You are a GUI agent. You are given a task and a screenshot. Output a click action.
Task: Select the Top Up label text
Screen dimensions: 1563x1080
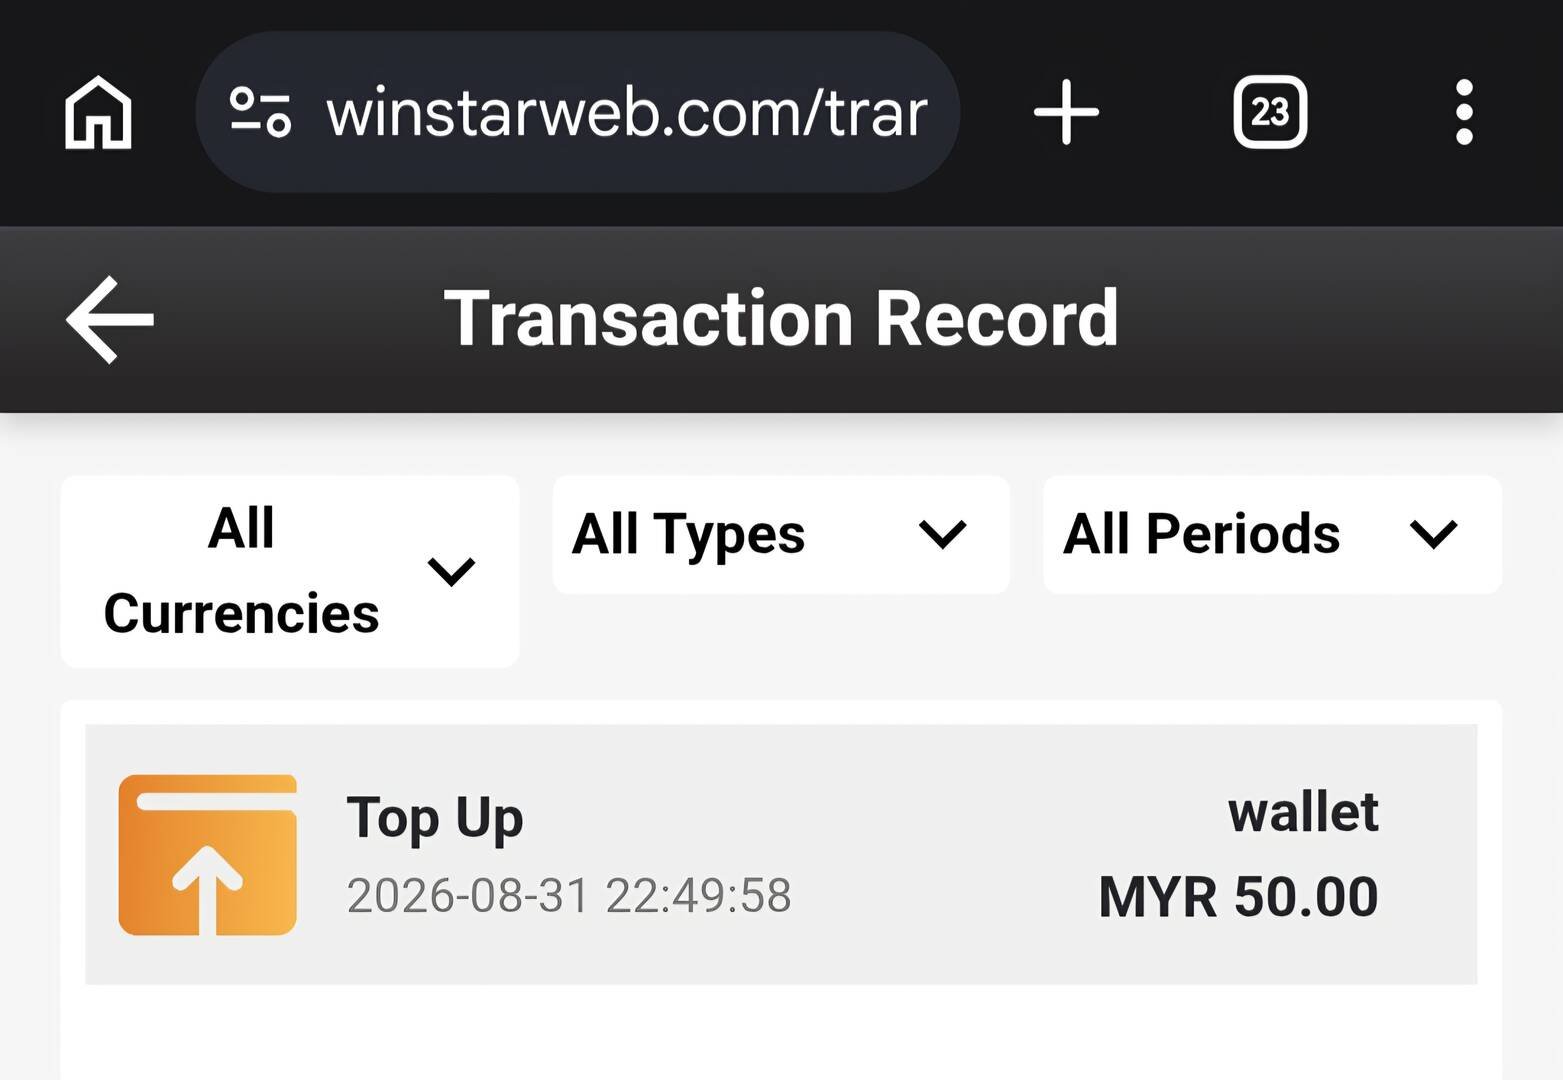(x=435, y=819)
